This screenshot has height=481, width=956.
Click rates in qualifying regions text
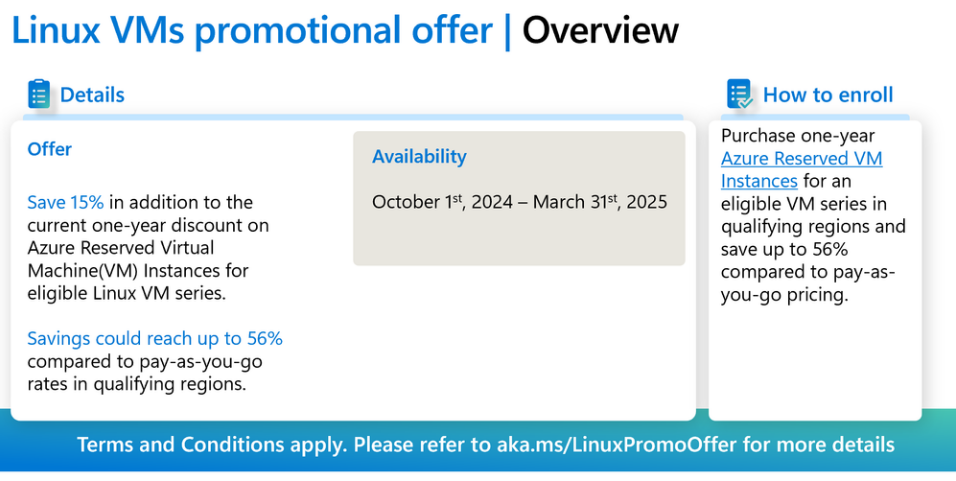(x=137, y=384)
